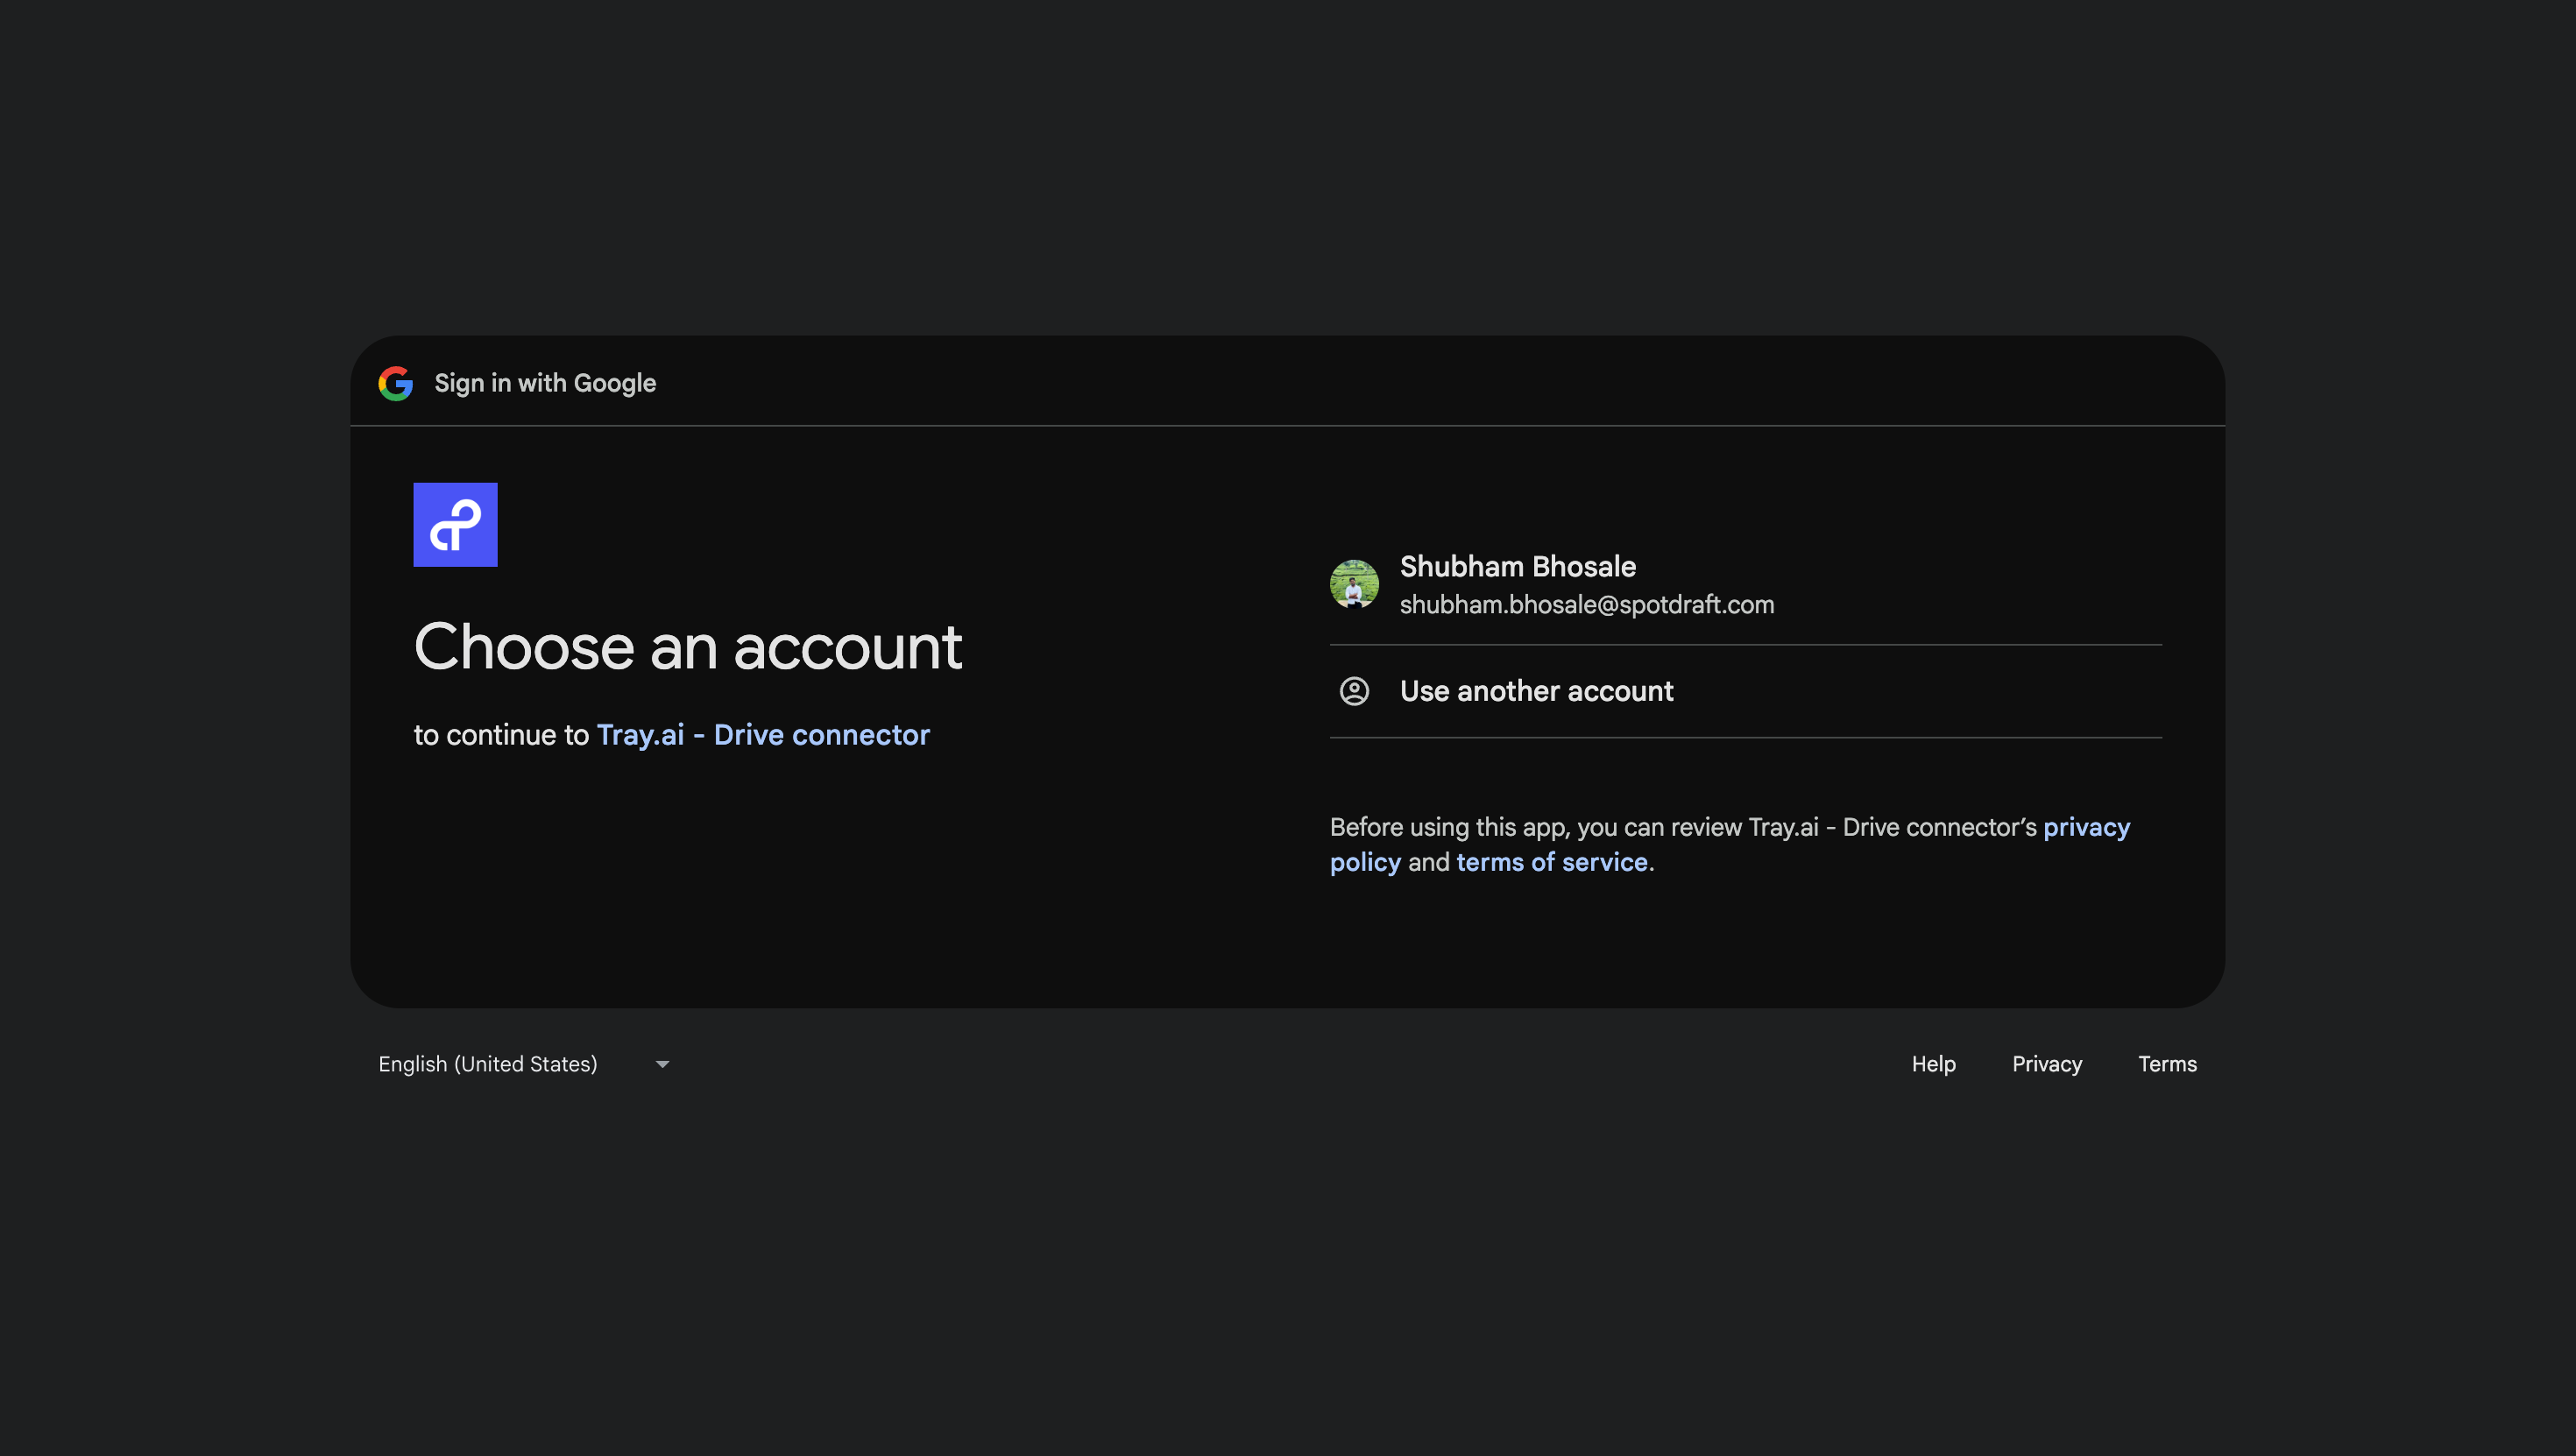Click the Tray.ai app logo
The height and width of the screenshot is (1456, 2576).
tap(455, 525)
